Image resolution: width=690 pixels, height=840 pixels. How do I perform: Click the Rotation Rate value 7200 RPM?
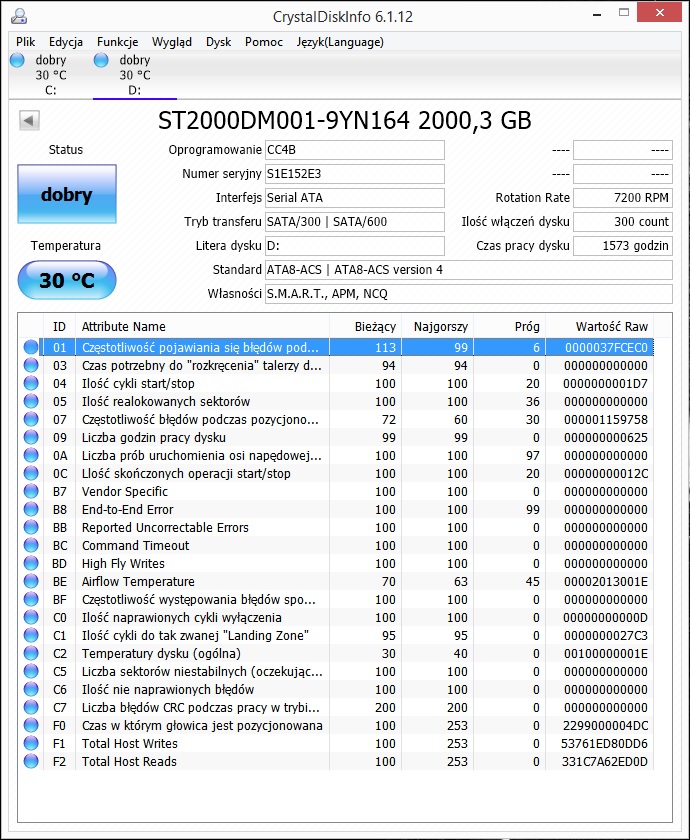coord(623,198)
